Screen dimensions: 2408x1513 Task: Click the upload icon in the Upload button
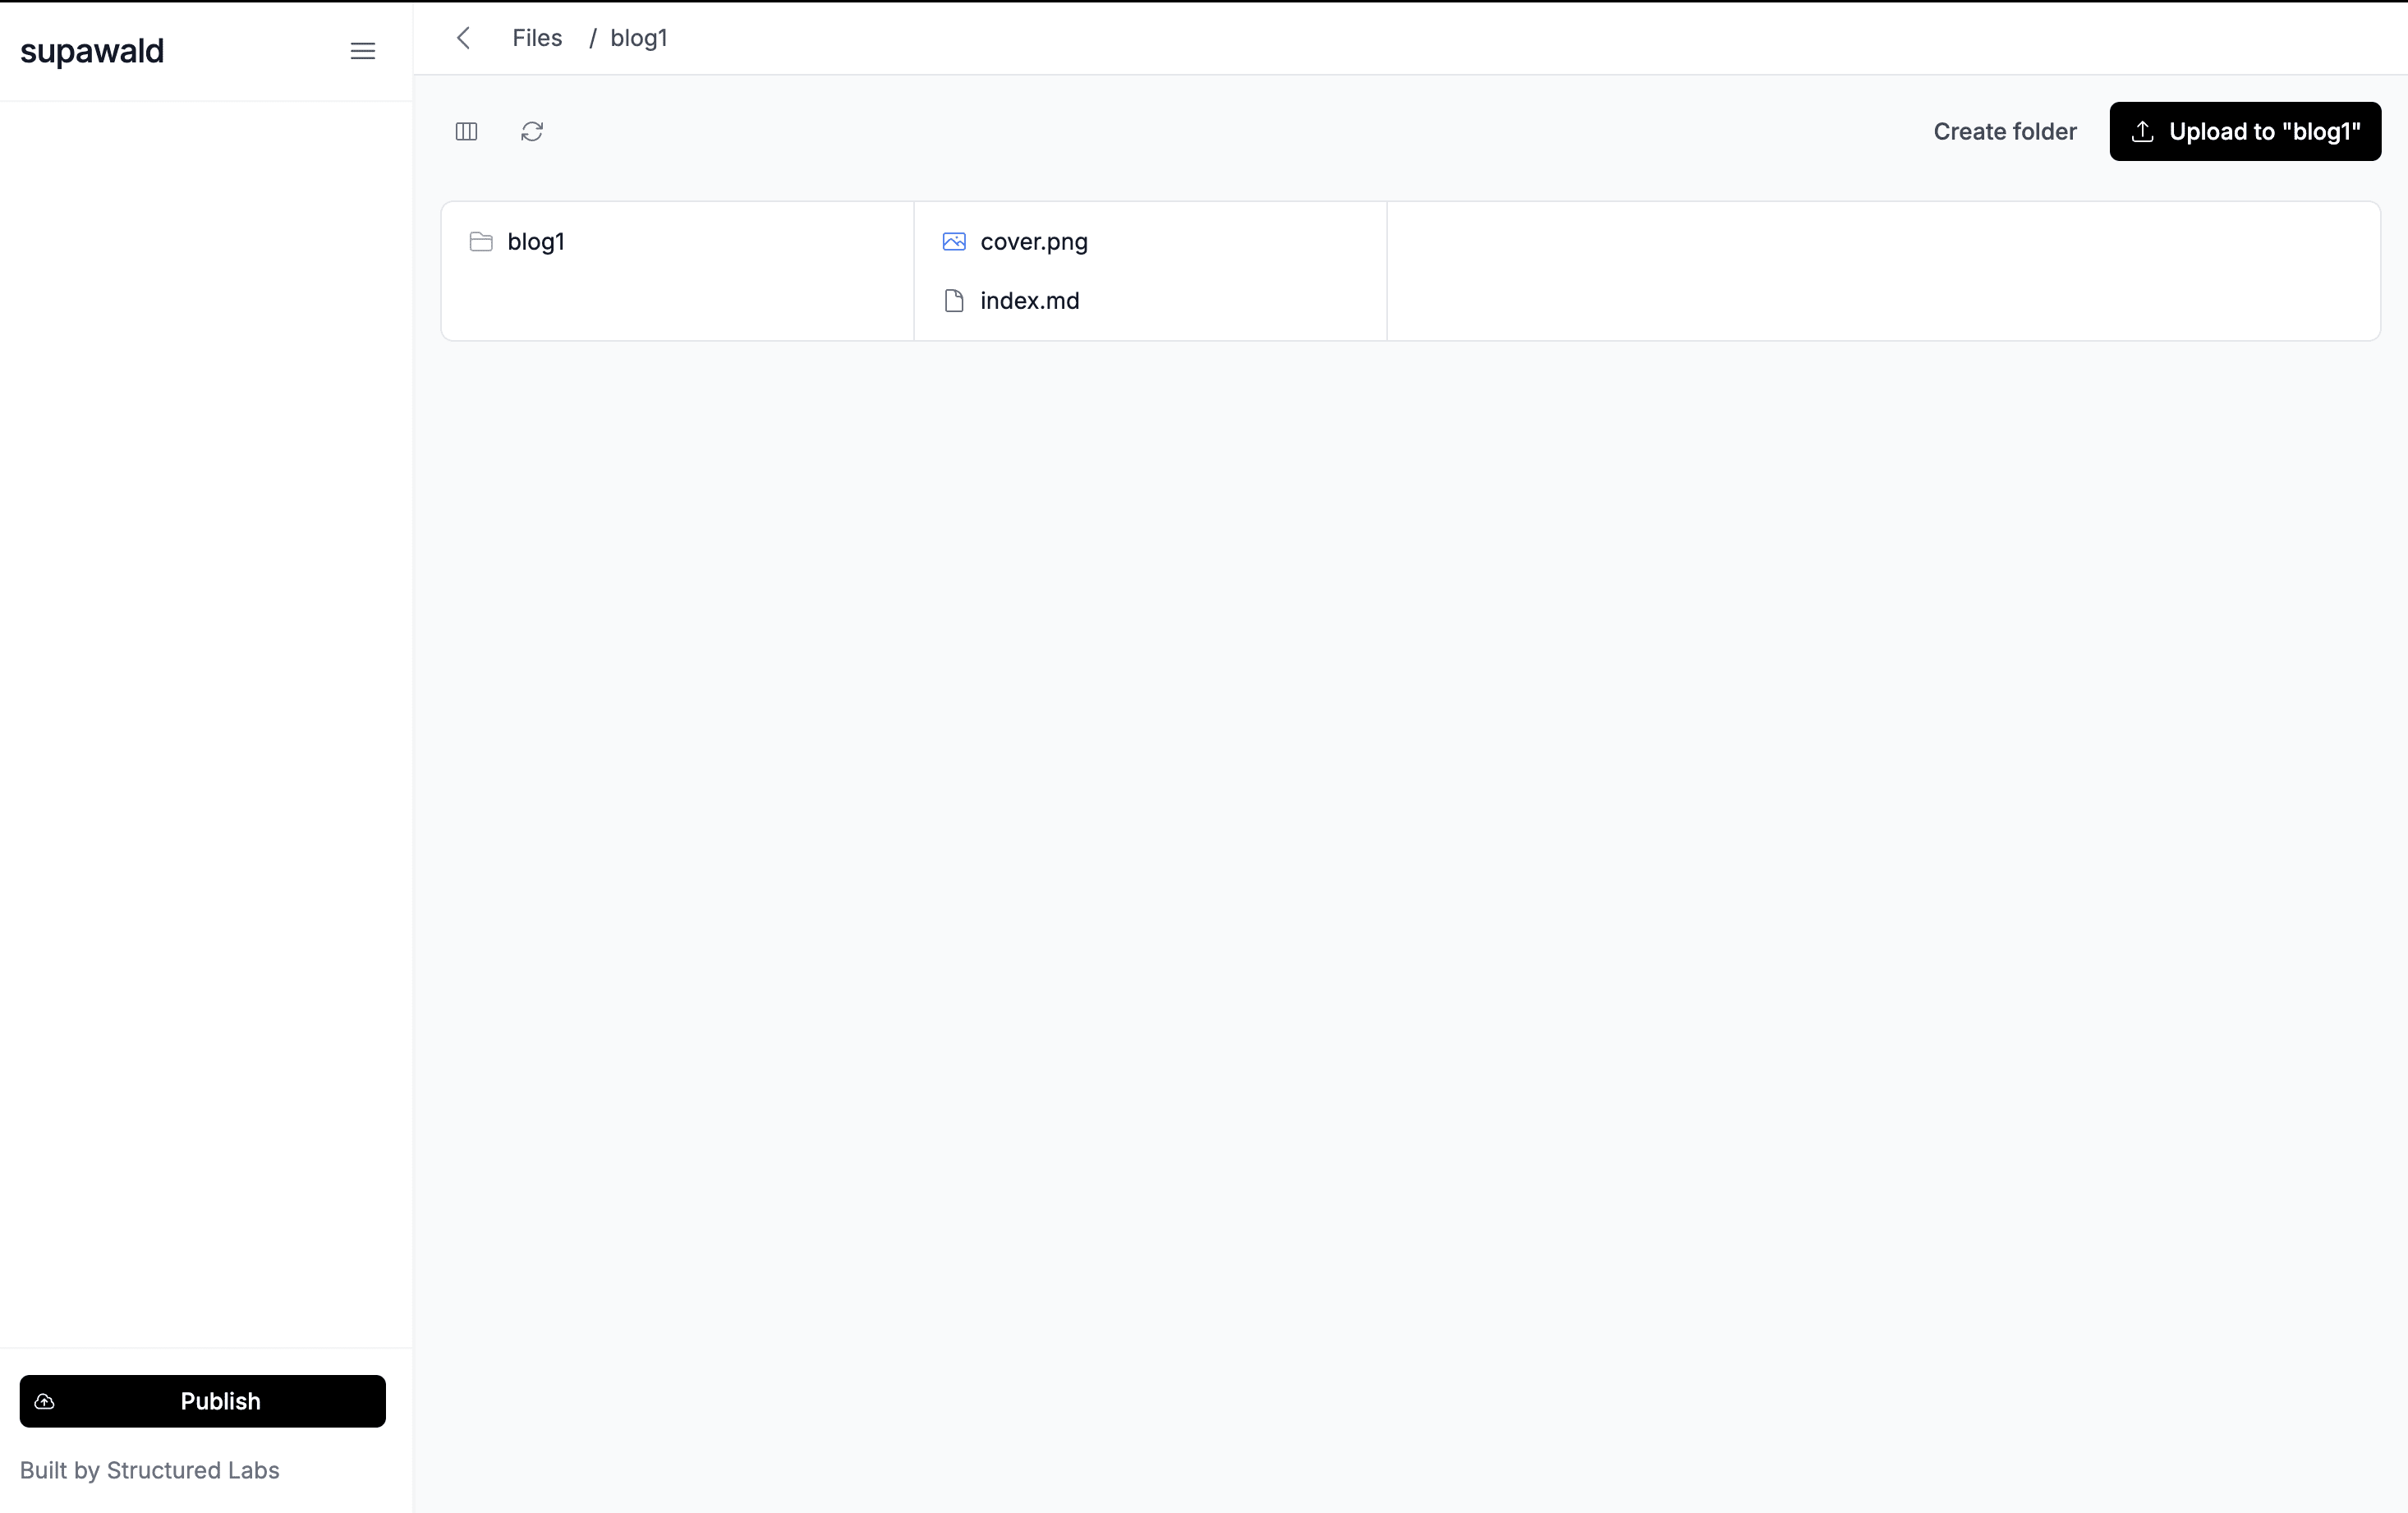coord(2143,131)
